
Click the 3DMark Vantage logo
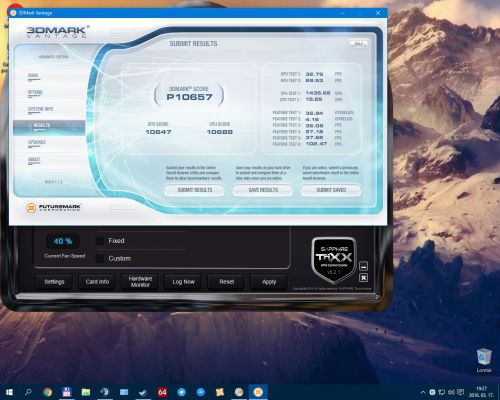tap(57, 32)
